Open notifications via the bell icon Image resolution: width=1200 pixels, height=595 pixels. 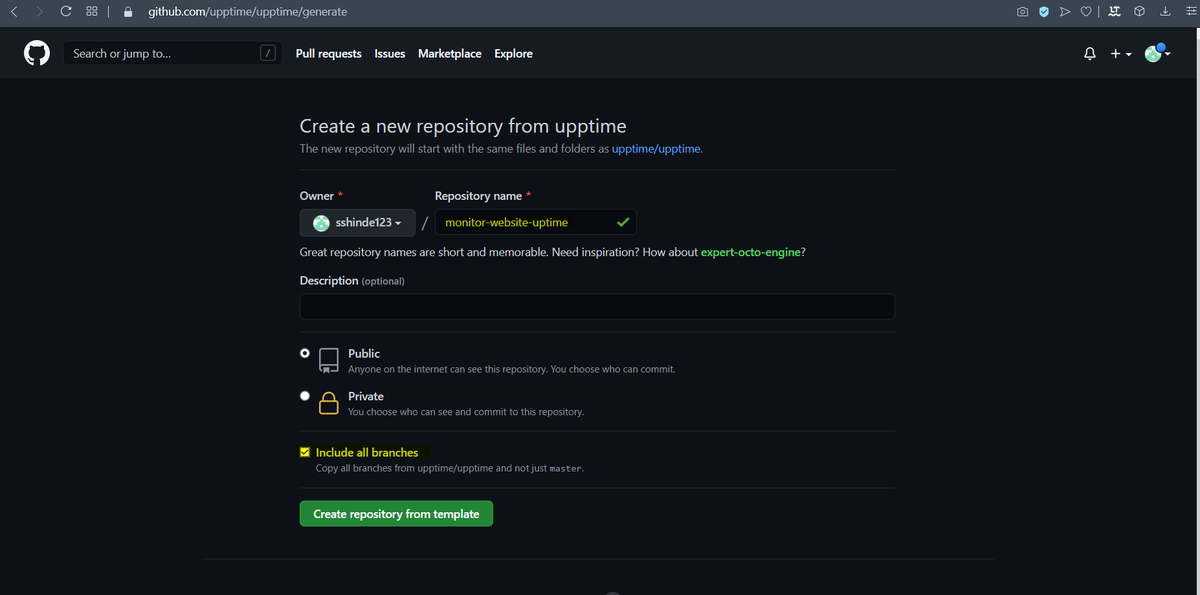tap(1089, 54)
